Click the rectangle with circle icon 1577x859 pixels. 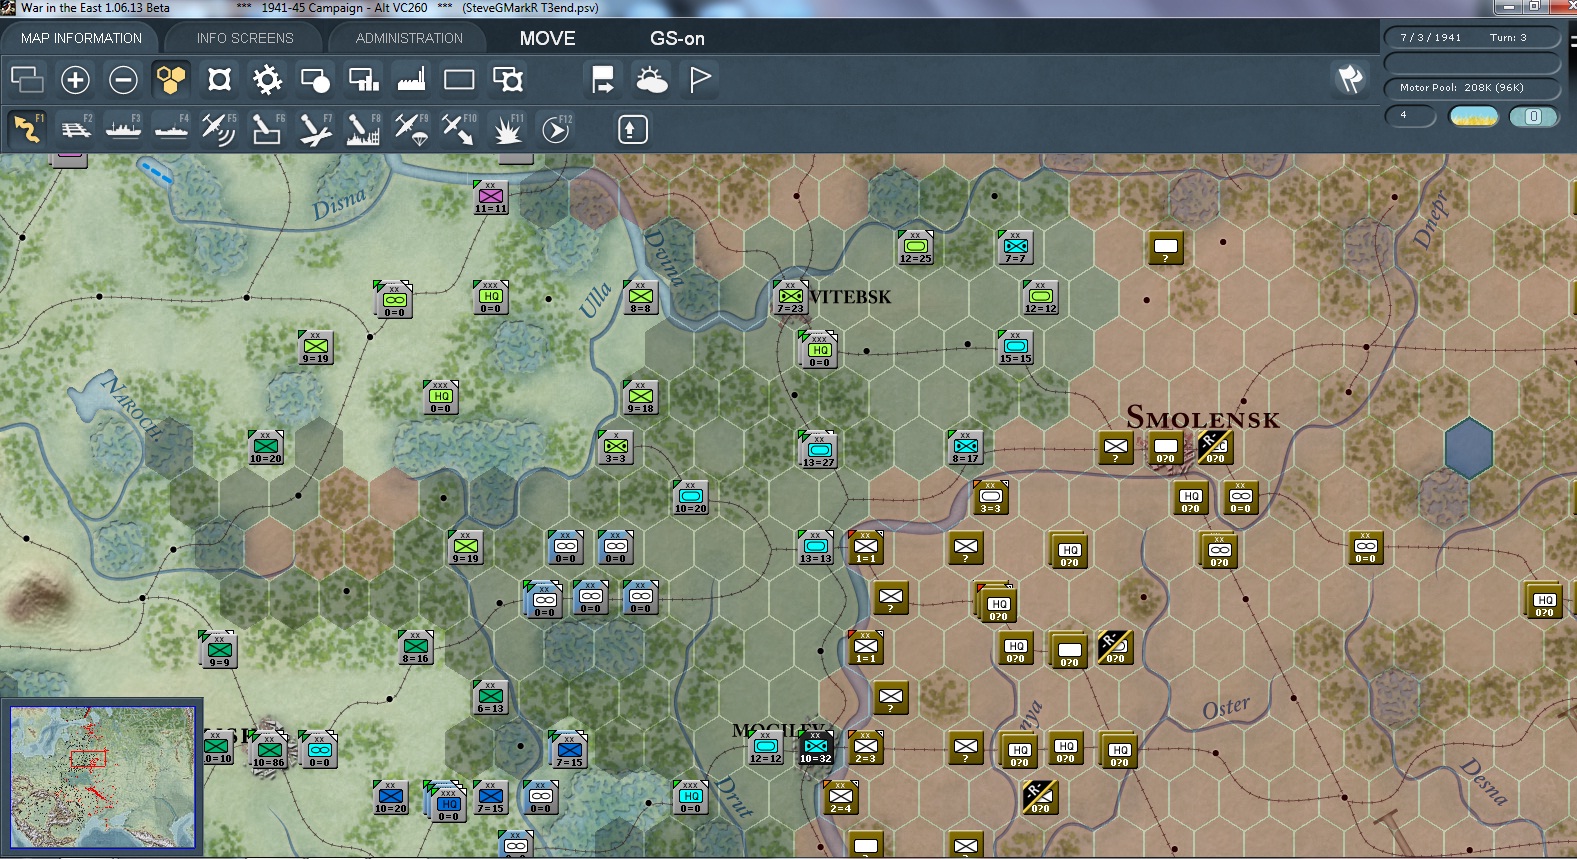click(x=315, y=79)
